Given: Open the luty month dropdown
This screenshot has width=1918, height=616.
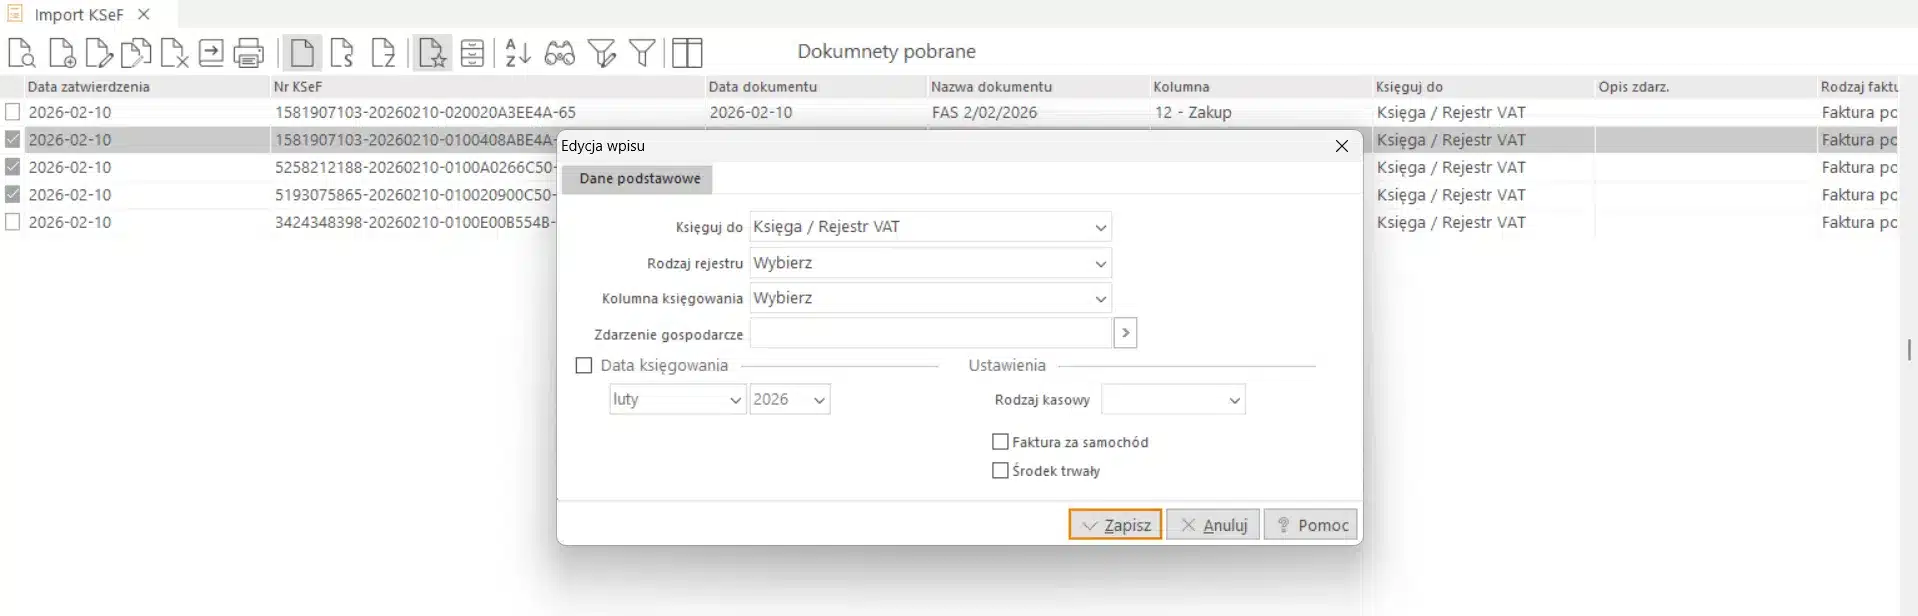Looking at the screenshot, I should tap(677, 399).
